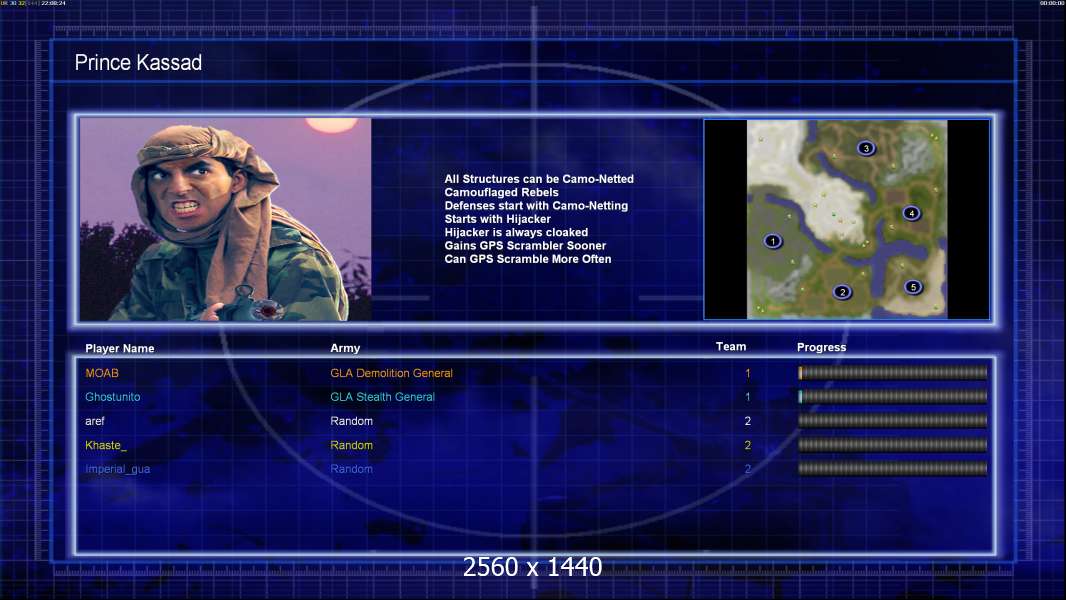Image resolution: width=1066 pixels, height=600 pixels.
Task: Click Khaste_'s loading progress bar
Action: coord(893,445)
